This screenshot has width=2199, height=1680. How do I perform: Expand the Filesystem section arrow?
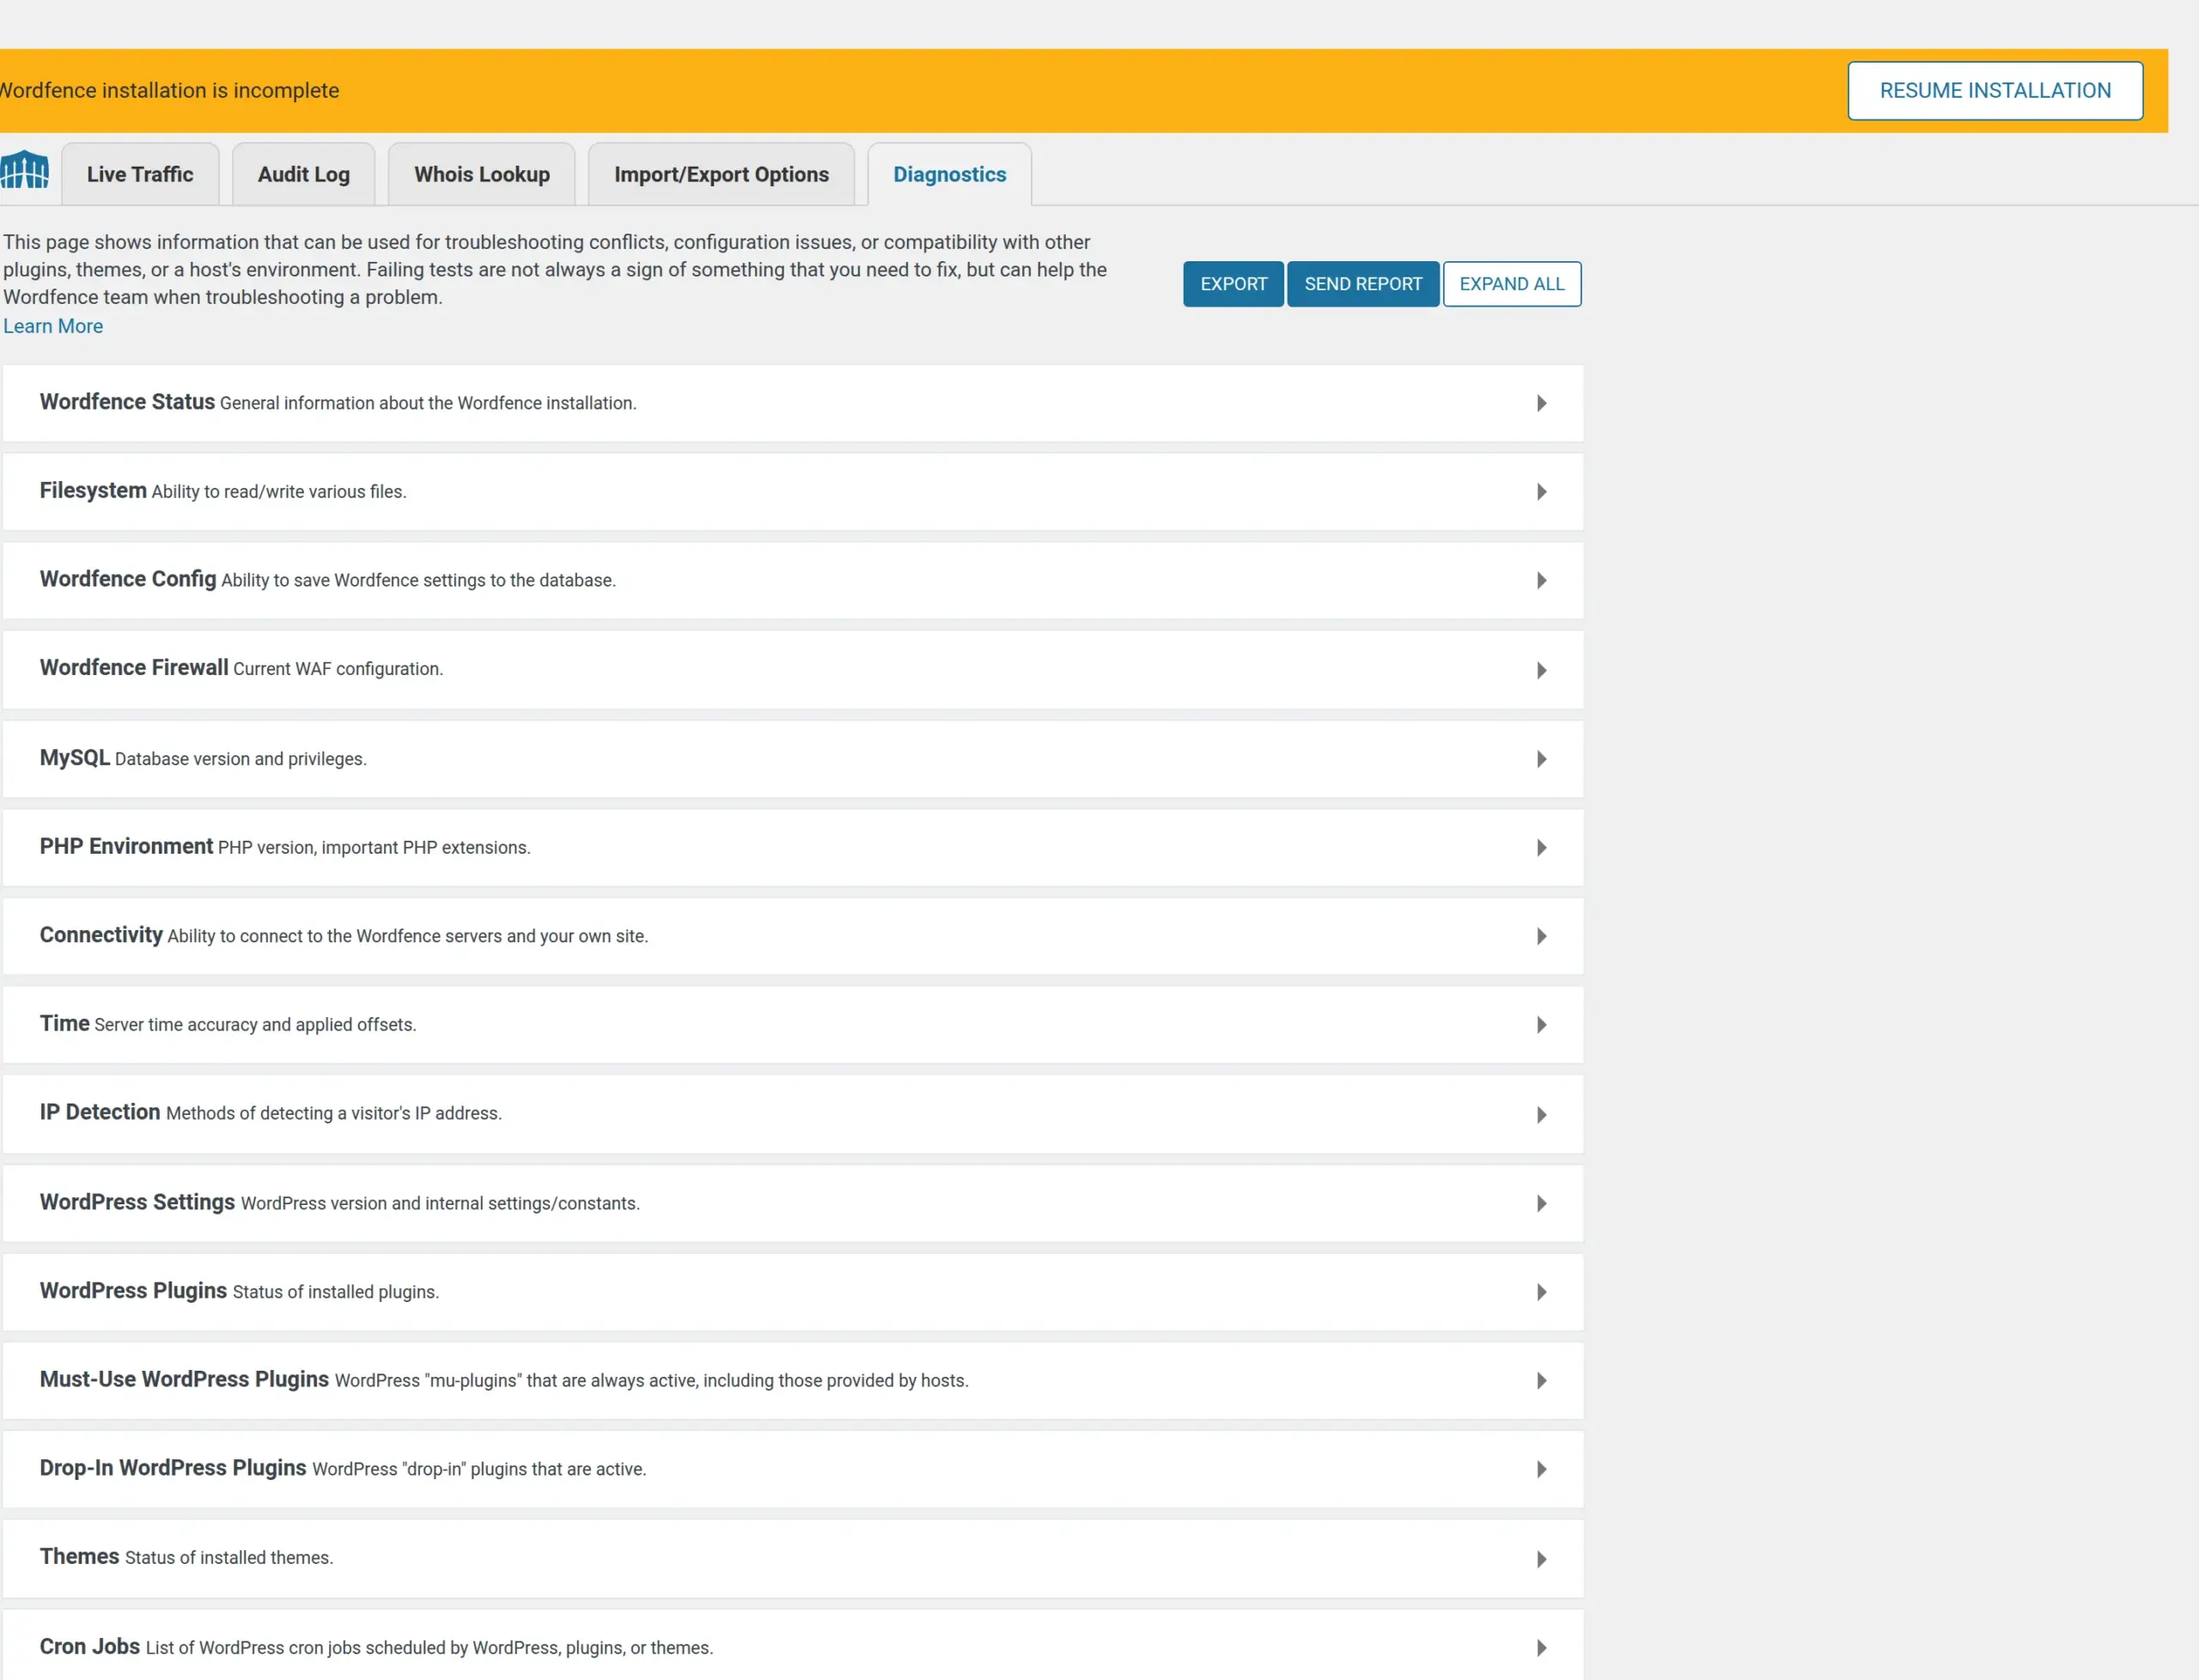[1541, 492]
